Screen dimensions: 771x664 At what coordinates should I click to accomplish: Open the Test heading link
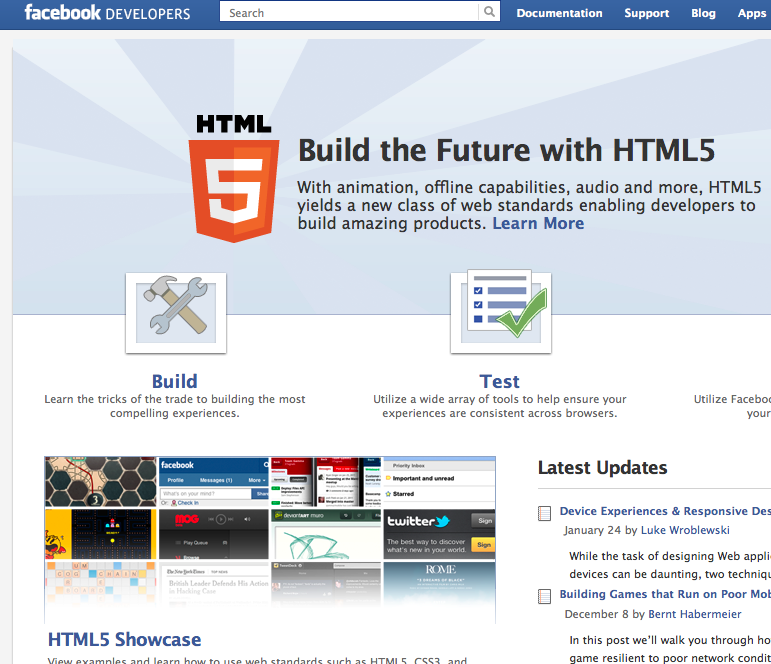point(499,381)
